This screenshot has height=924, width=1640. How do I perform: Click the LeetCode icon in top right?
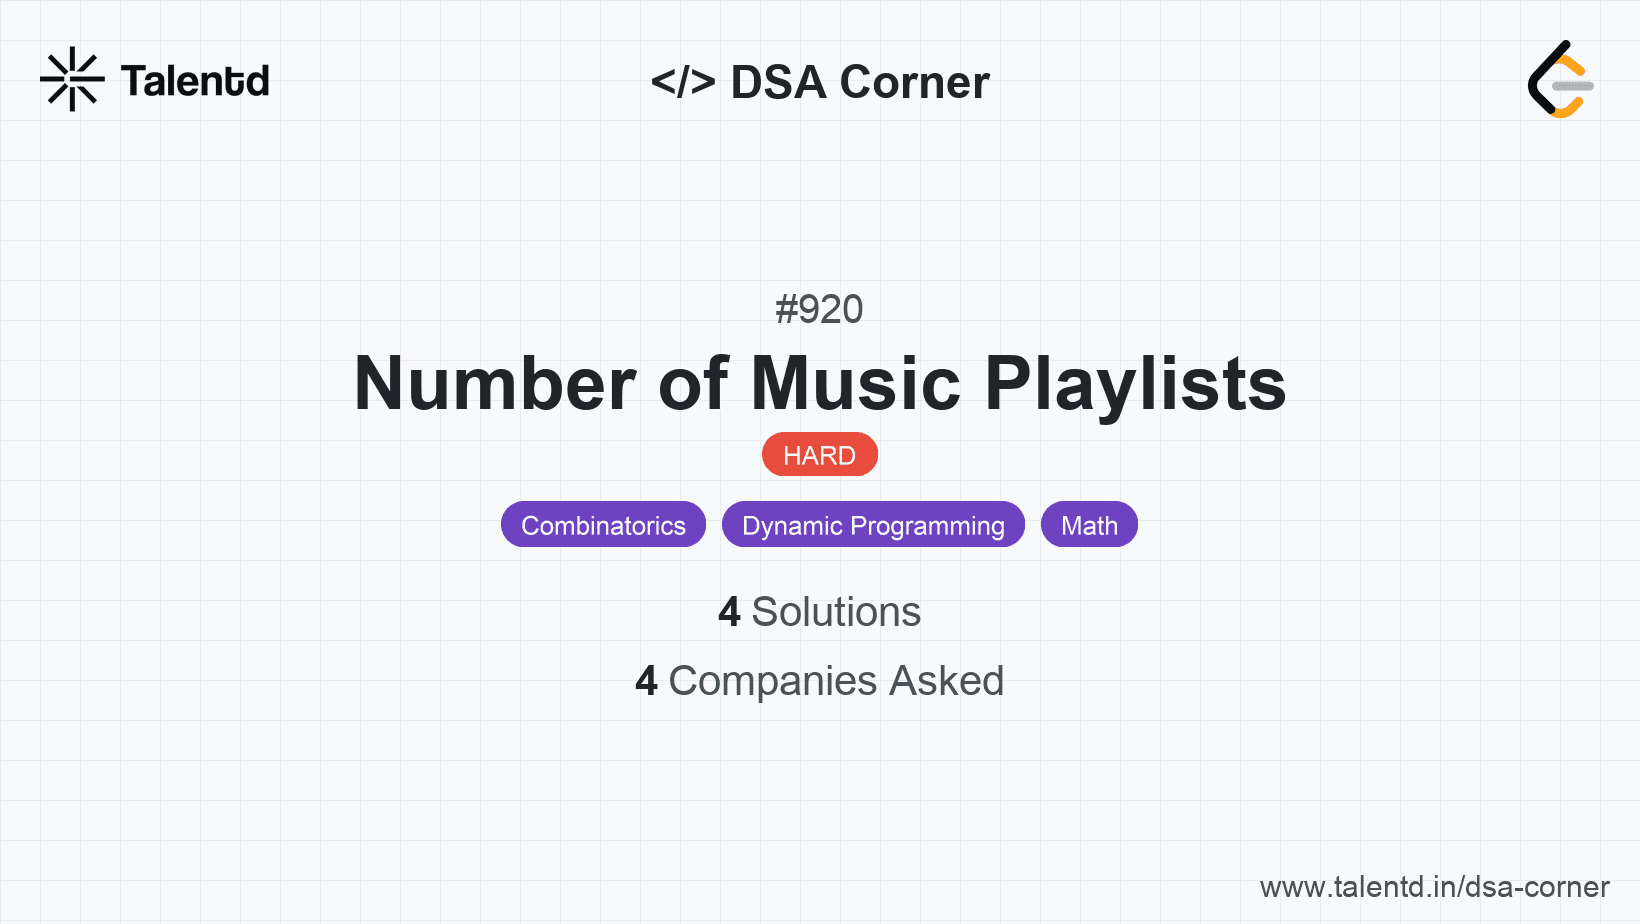(x=1560, y=80)
